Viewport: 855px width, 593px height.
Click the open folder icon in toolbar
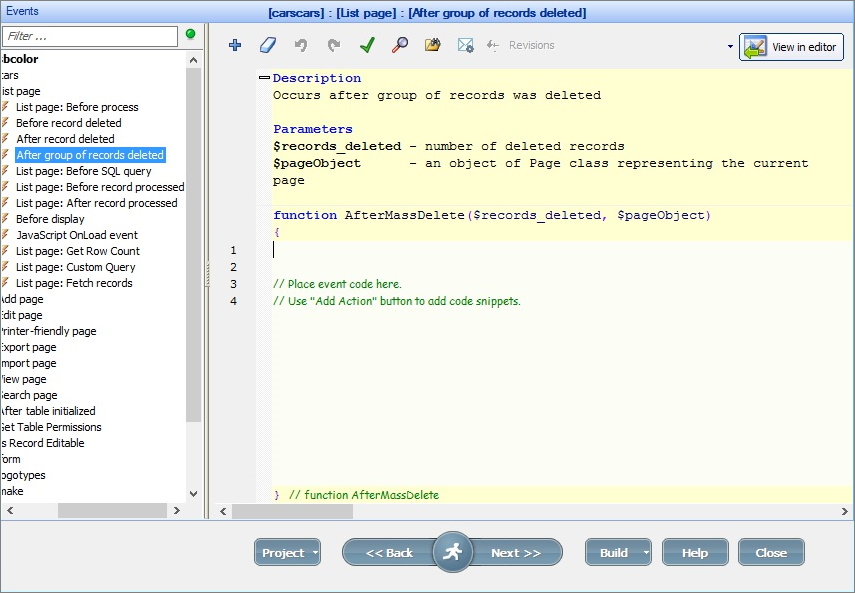[x=432, y=45]
